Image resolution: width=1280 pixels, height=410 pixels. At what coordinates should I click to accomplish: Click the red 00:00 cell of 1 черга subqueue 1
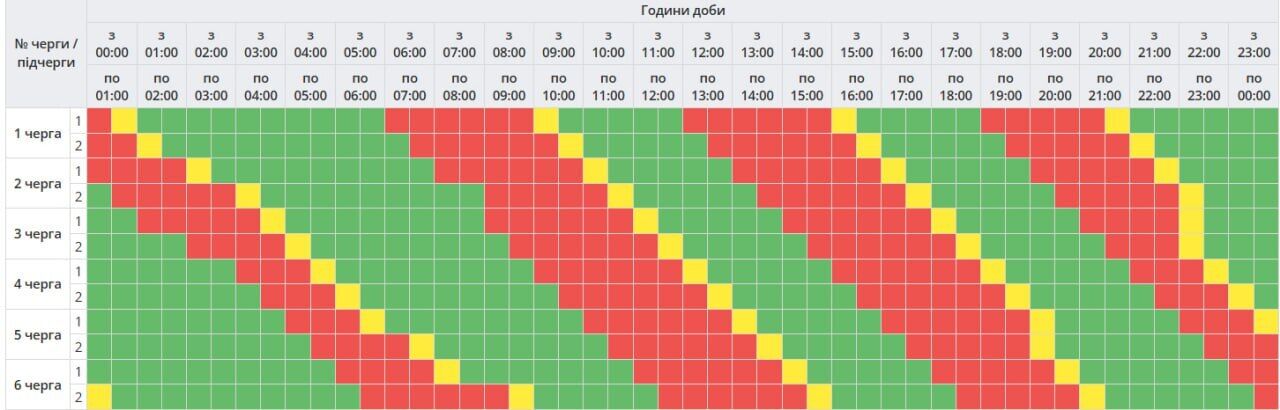coord(99,121)
